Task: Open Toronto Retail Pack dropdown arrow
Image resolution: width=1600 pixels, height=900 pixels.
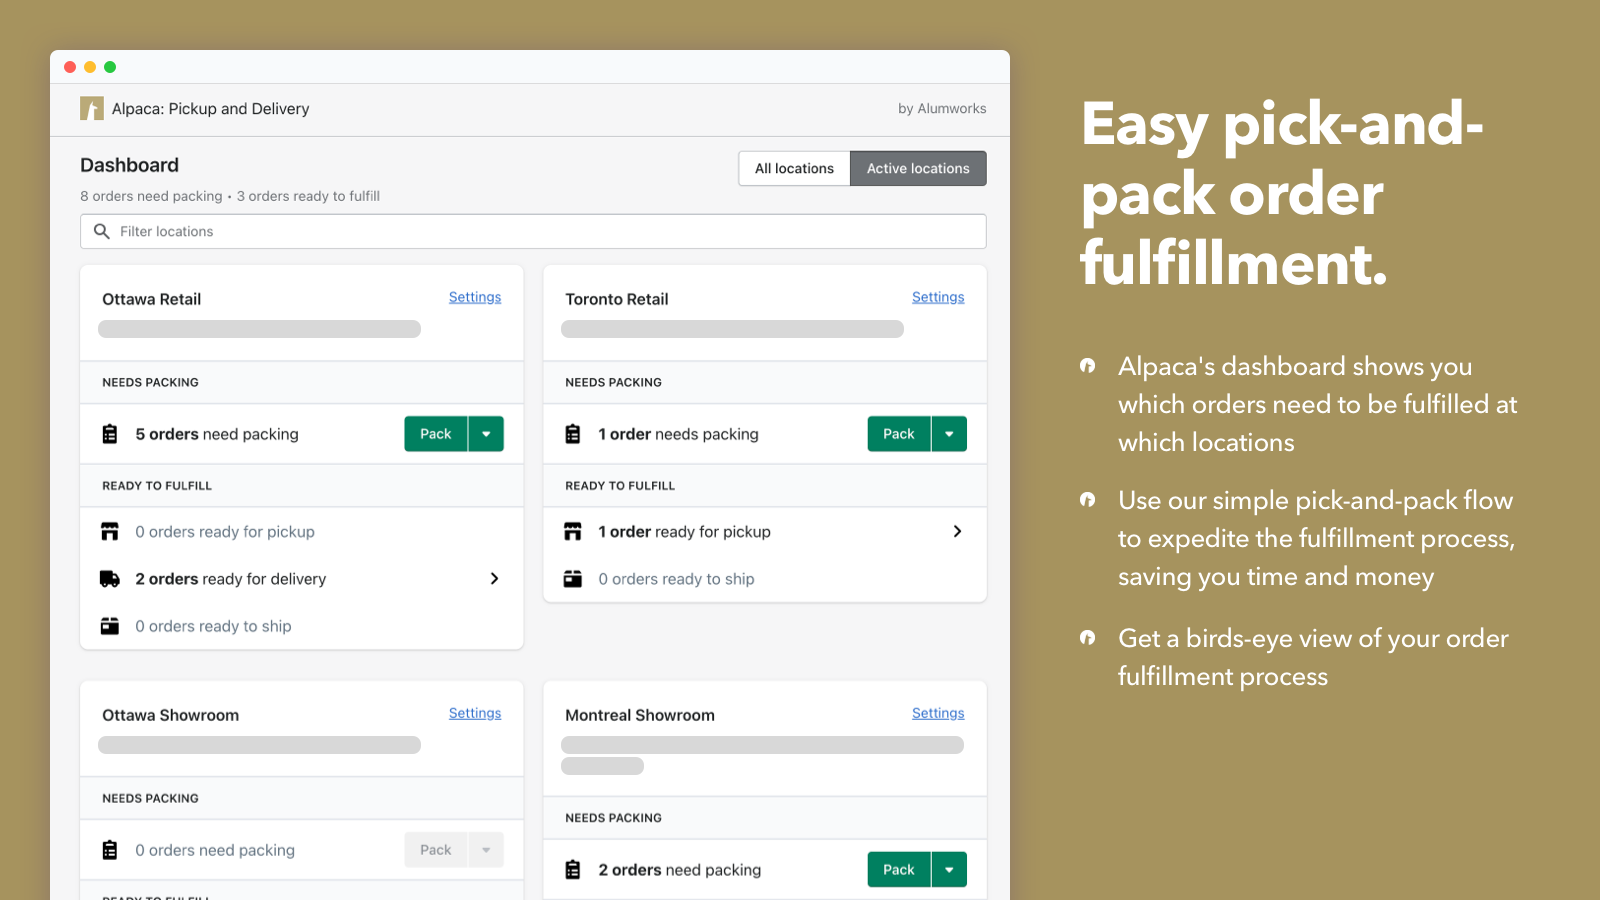Action: pos(949,434)
